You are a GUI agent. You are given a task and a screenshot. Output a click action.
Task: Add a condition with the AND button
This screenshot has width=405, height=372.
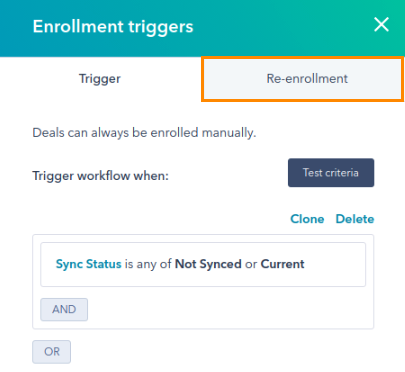[64, 309]
